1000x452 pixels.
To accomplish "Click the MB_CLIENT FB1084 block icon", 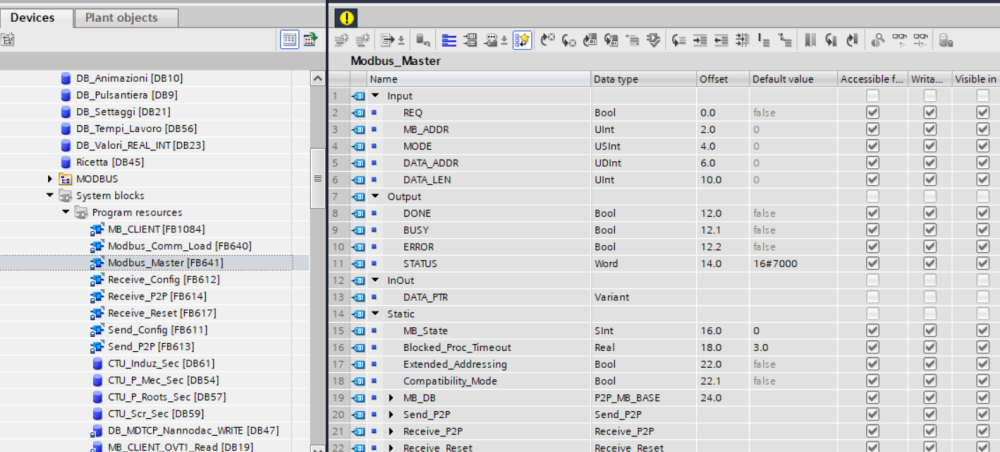I will (97, 229).
